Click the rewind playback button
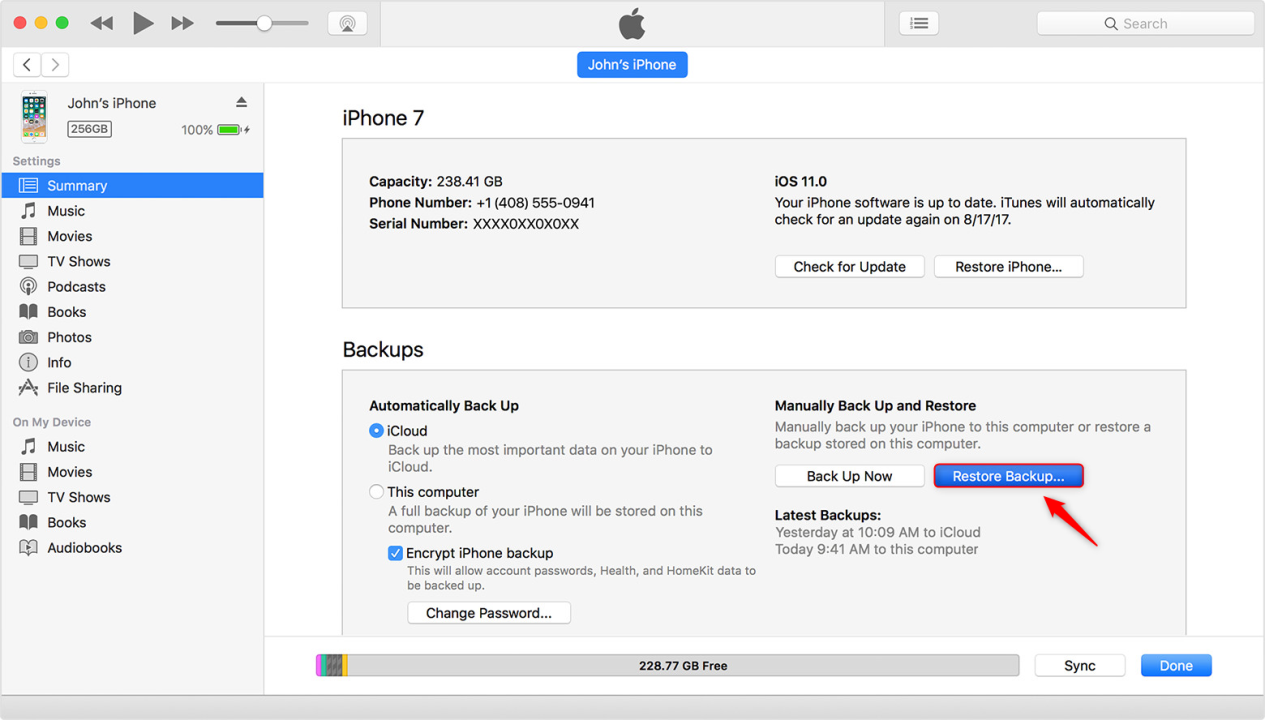 pyautogui.click(x=101, y=23)
